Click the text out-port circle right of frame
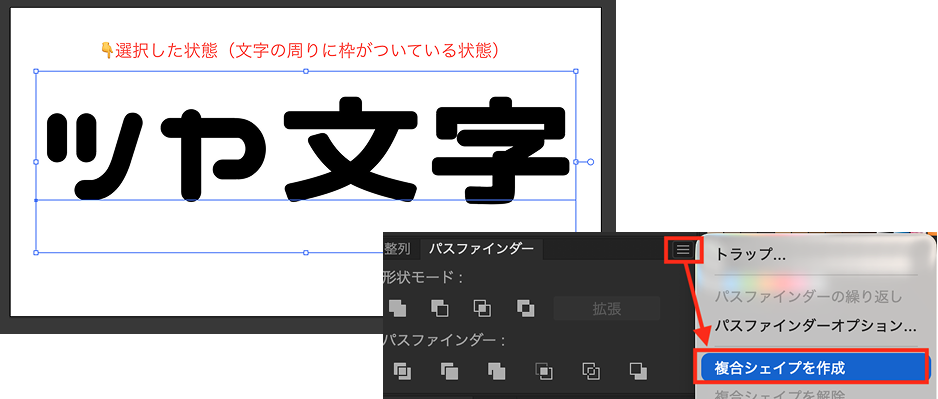This screenshot has width=938, height=399. click(590, 162)
